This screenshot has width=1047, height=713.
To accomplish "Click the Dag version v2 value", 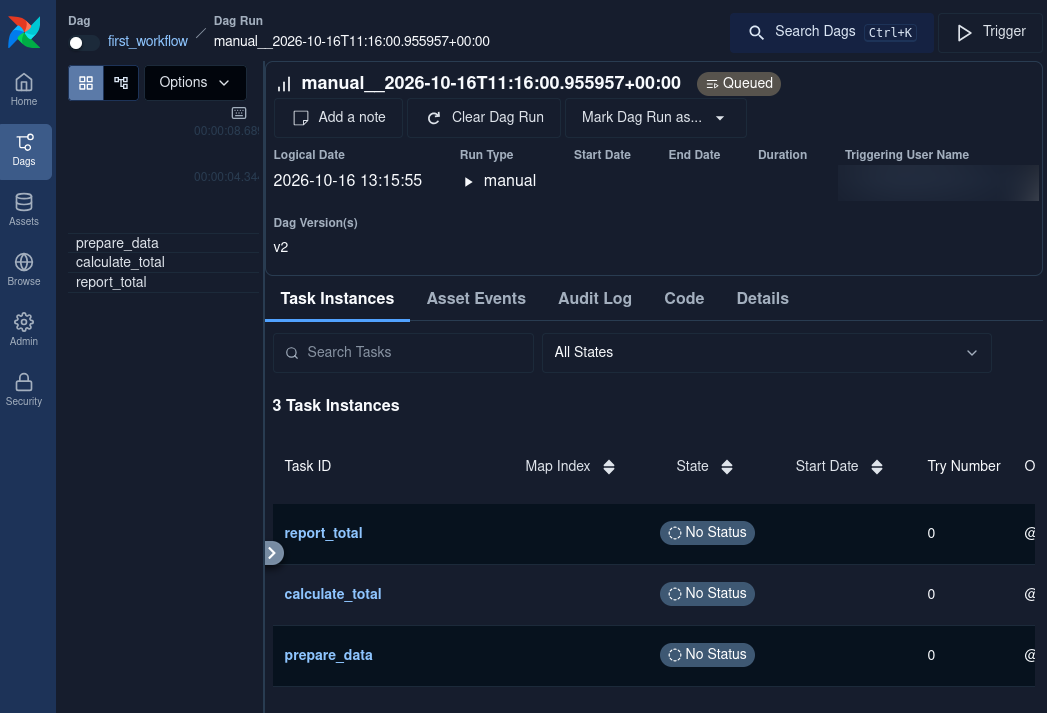I will click(x=281, y=247).
